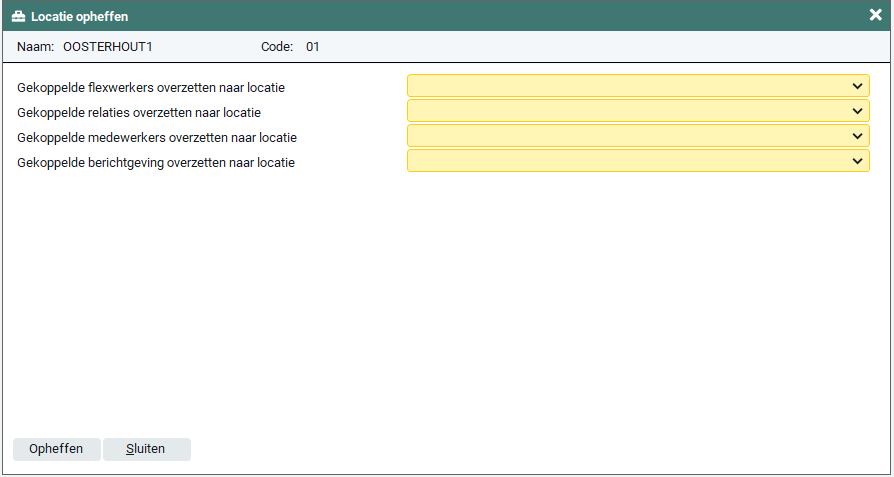Click the chevron arrow of the berichtgeving field
The width and height of the screenshot is (894, 477).
[857, 161]
